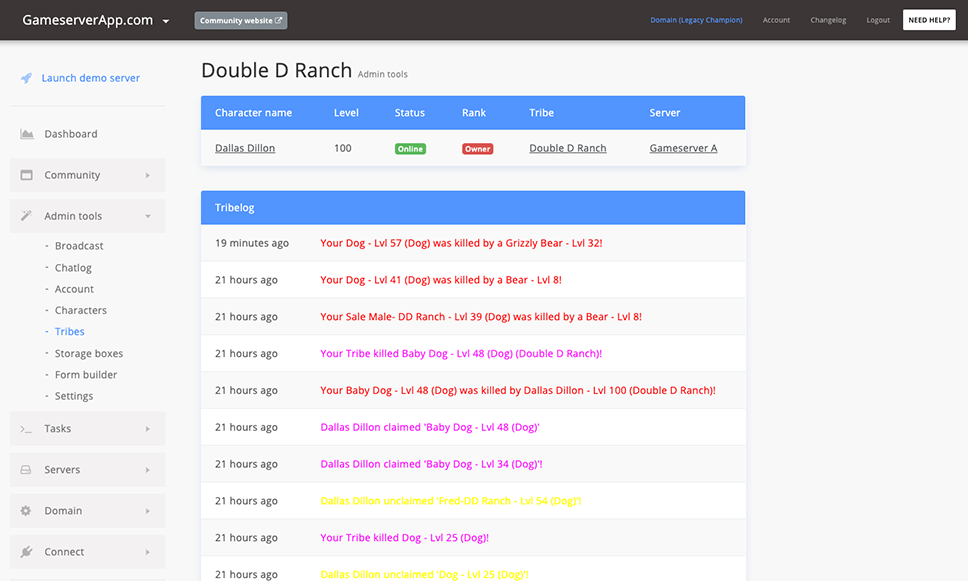Open Storage boxes in the sidebar
The image size is (968, 581).
(x=89, y=353)
